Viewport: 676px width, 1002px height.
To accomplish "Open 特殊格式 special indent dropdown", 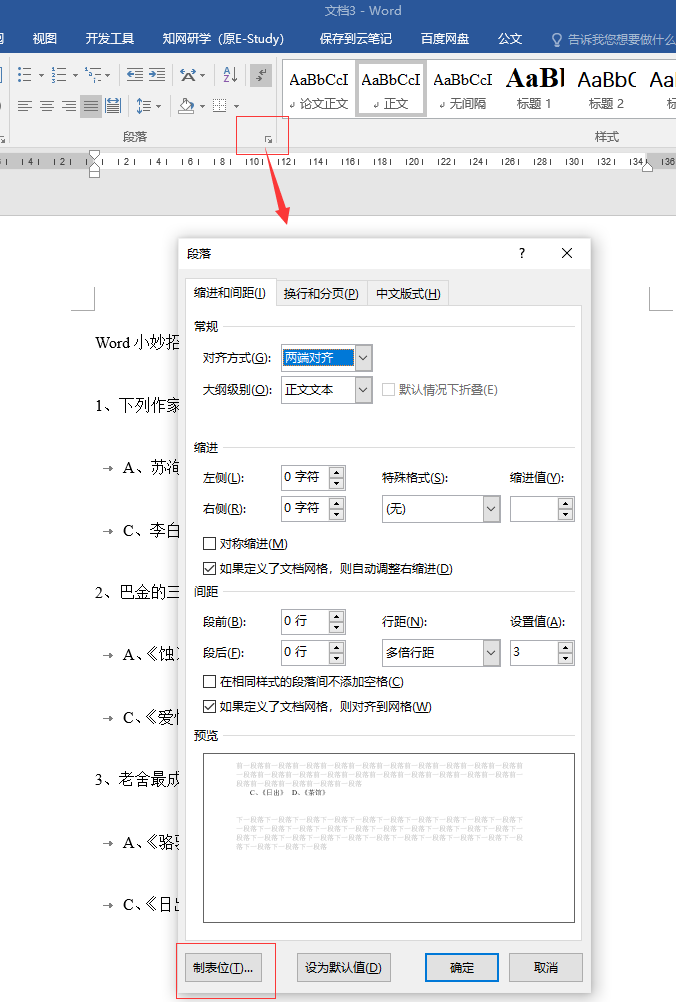I will (x=491, y=509).
